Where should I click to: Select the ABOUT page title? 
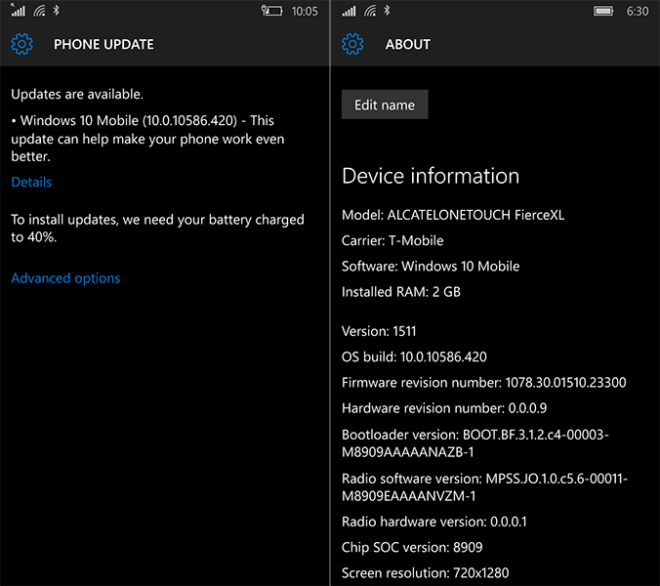coord(408,44)
